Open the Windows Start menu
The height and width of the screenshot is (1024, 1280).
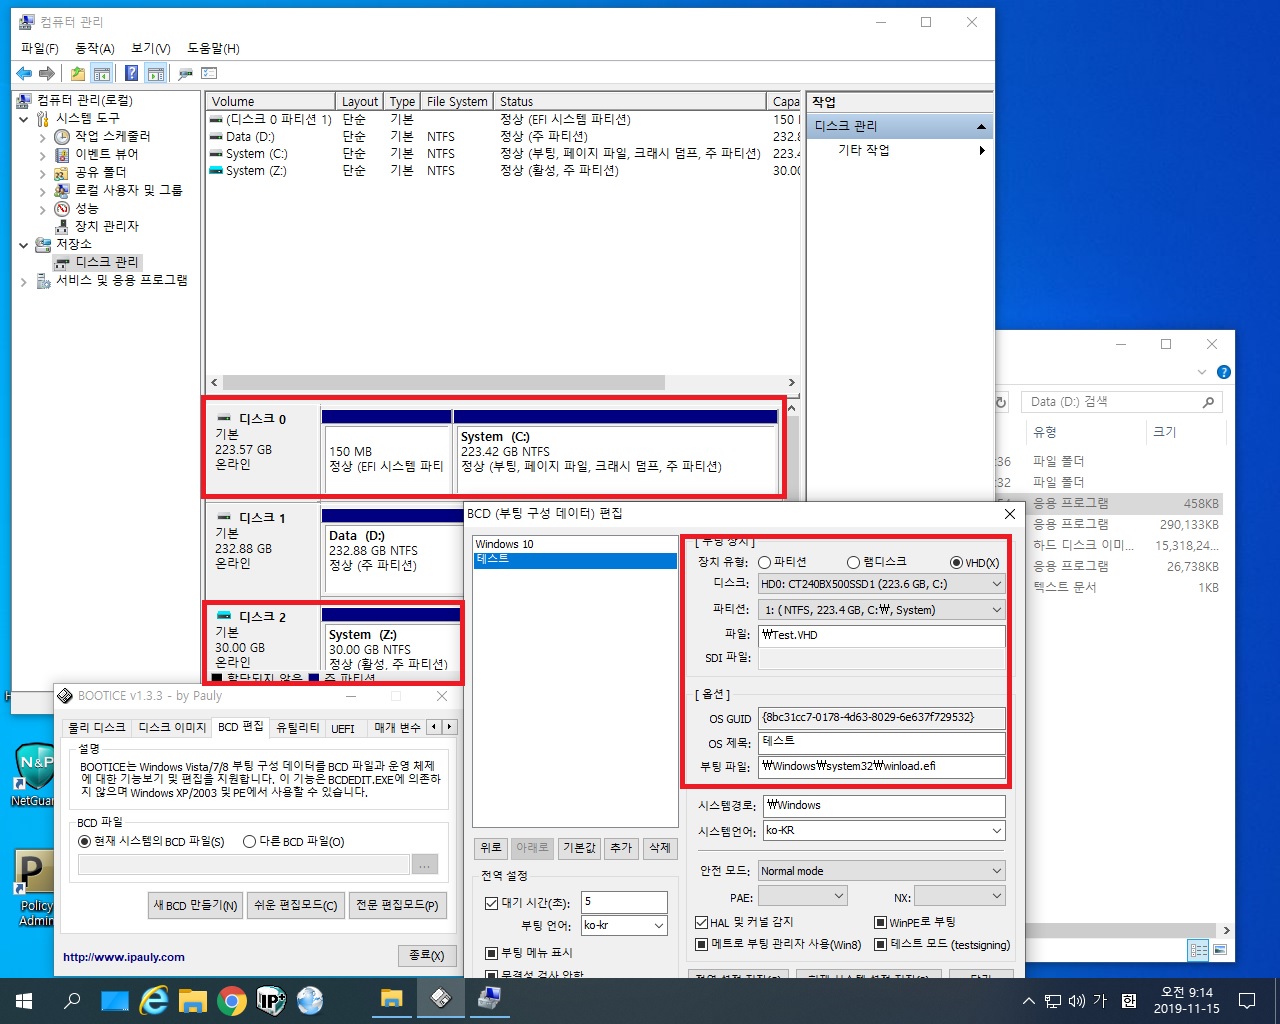24,1000
